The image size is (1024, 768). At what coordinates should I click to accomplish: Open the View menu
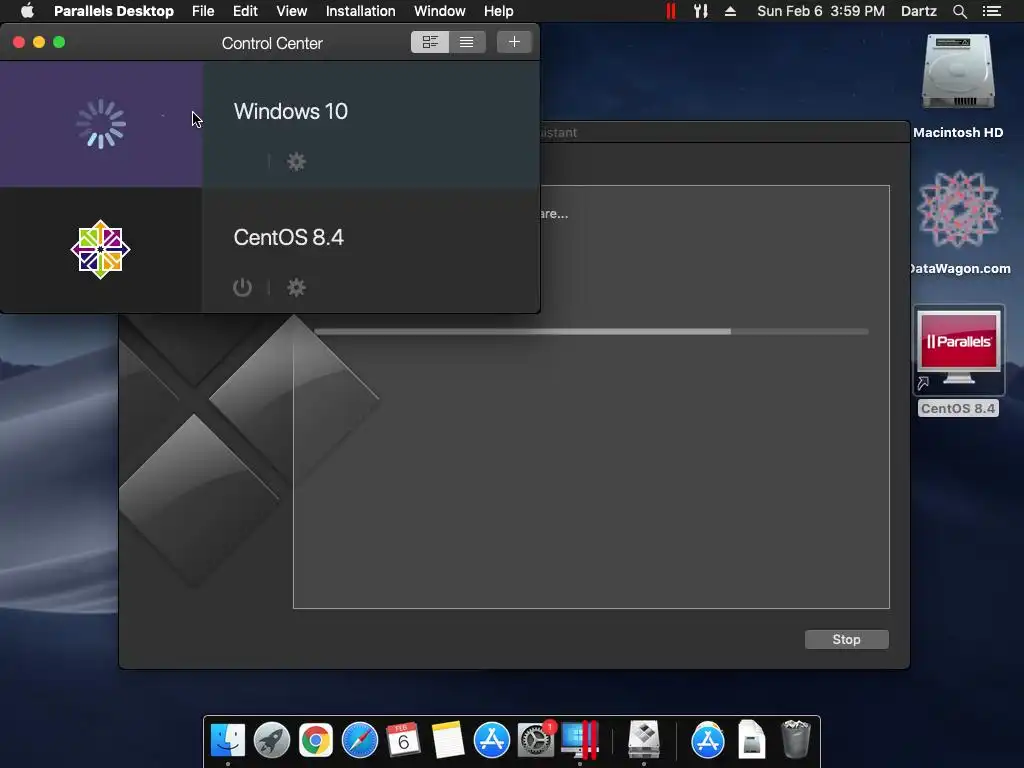(291, 11)
